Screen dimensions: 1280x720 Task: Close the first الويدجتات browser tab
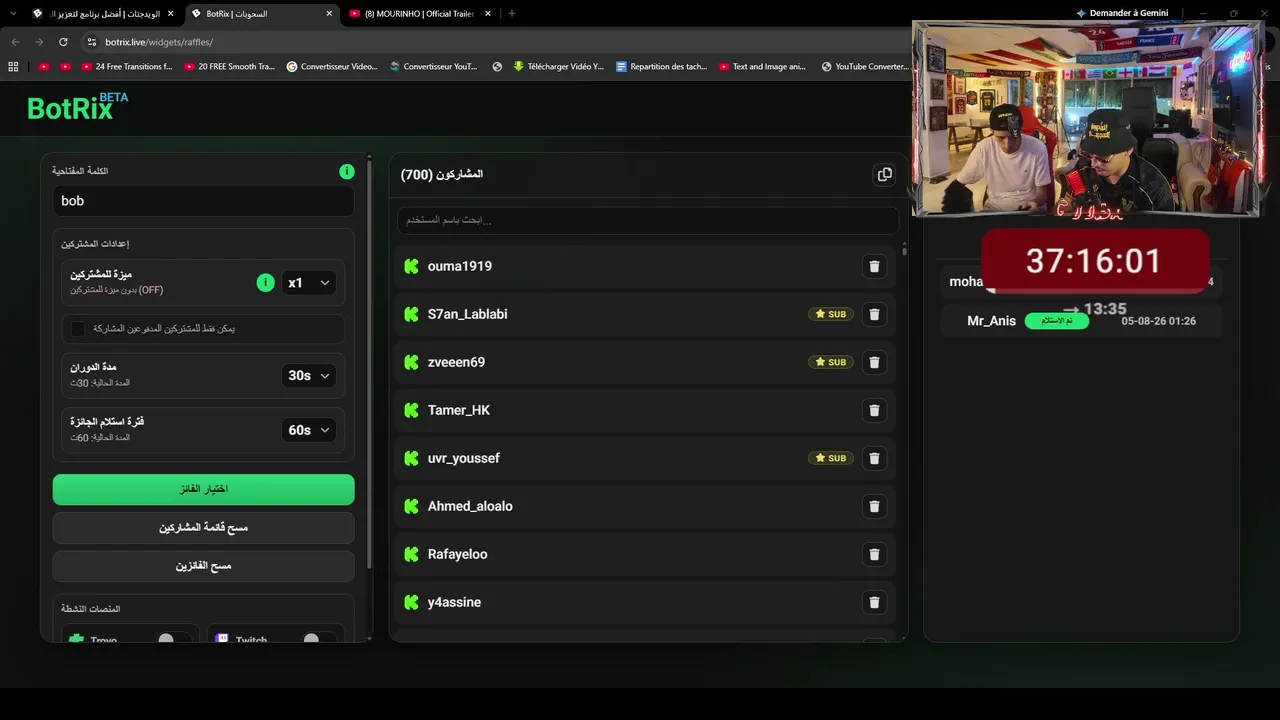coord(170,14)
